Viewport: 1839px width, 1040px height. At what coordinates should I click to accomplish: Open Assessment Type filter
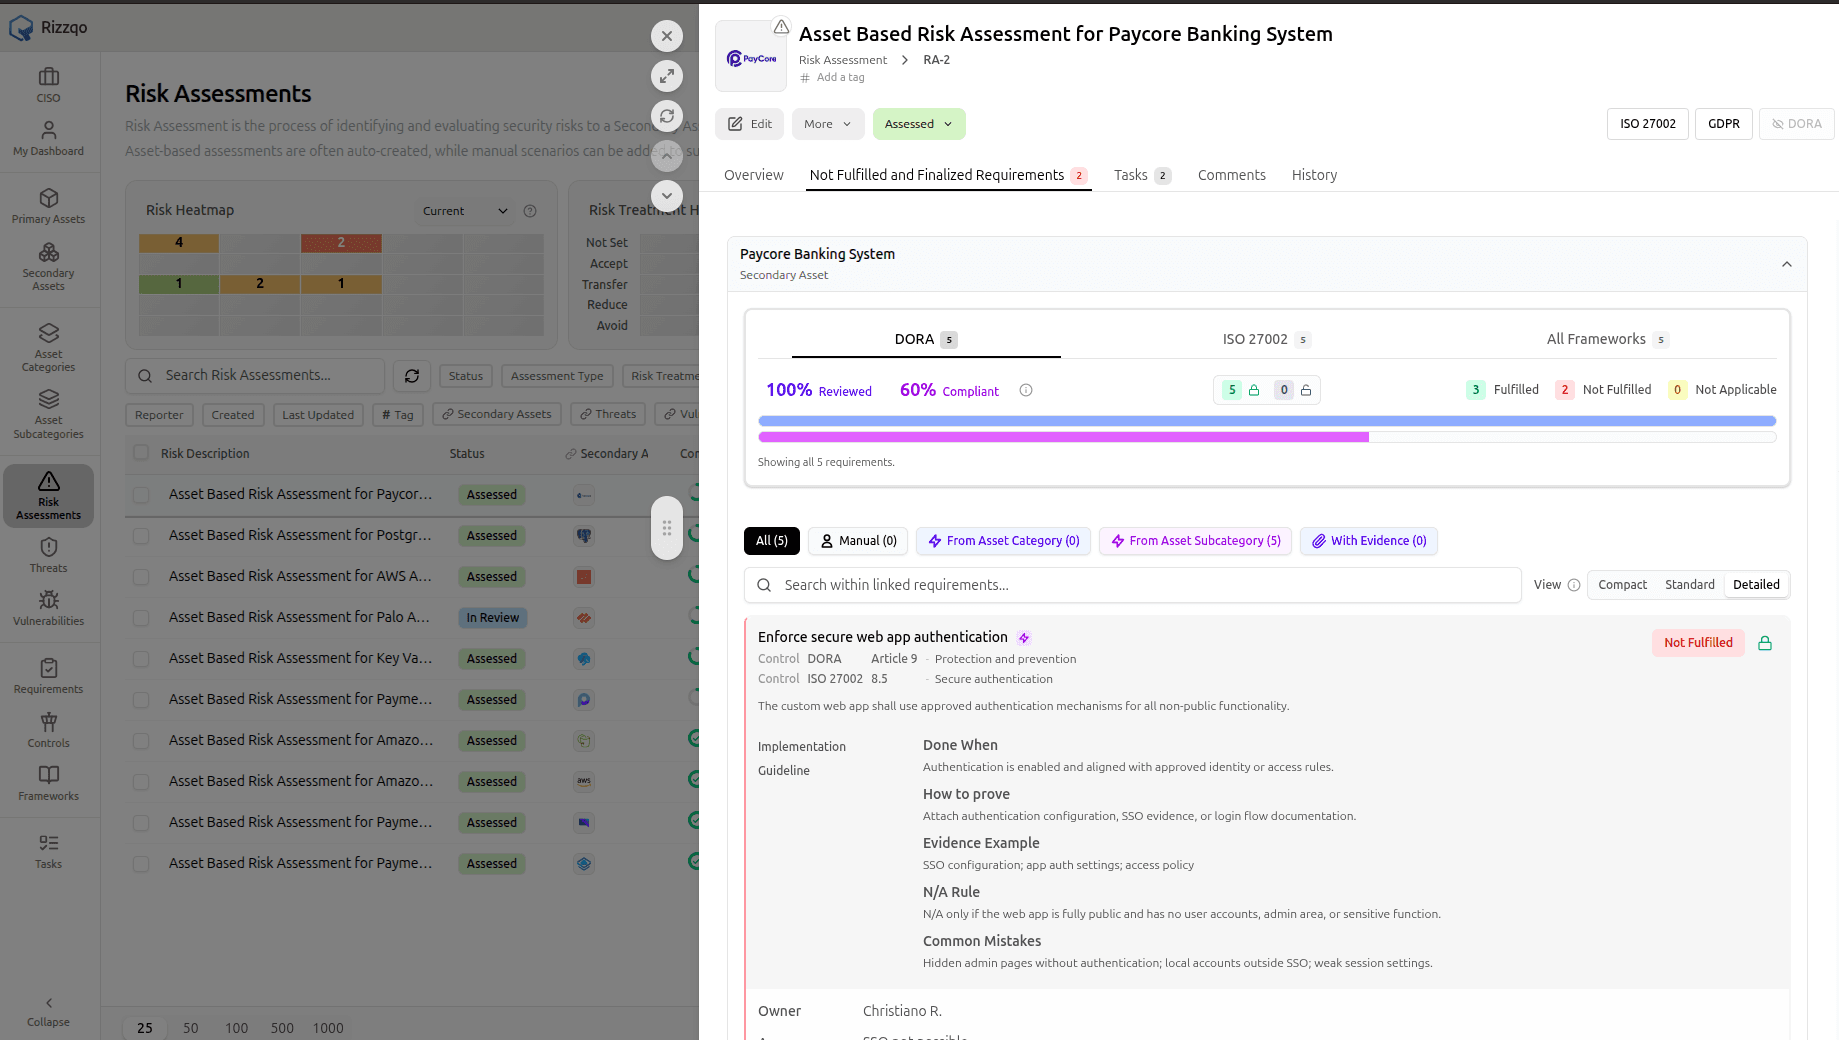557,376
